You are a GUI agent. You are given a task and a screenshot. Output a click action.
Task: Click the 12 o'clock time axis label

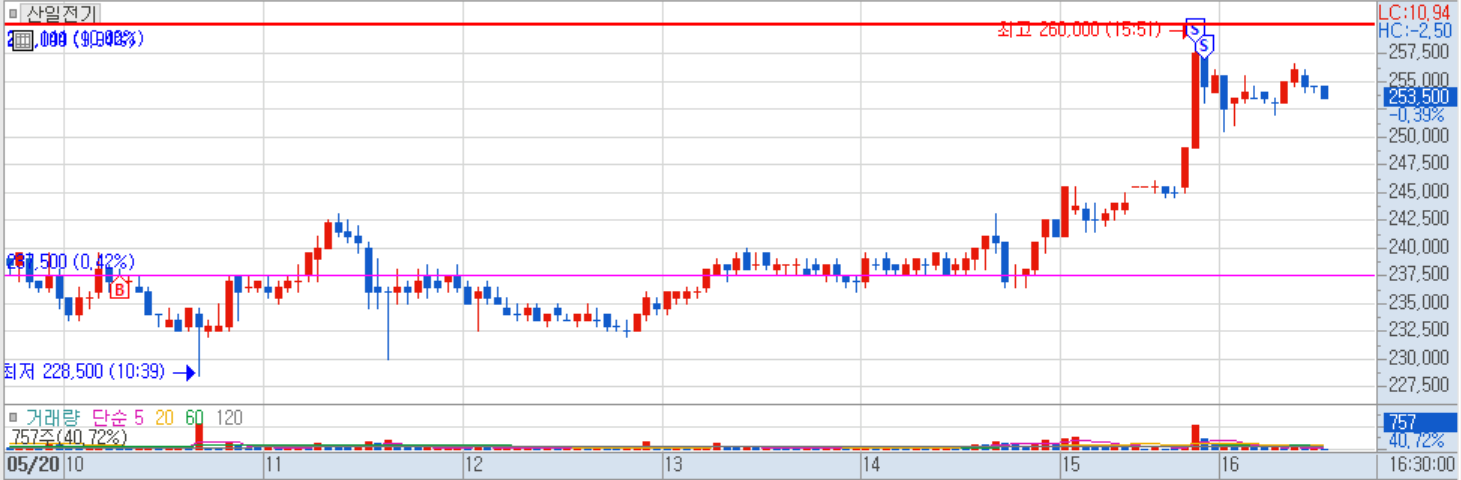tap(474, 465)
